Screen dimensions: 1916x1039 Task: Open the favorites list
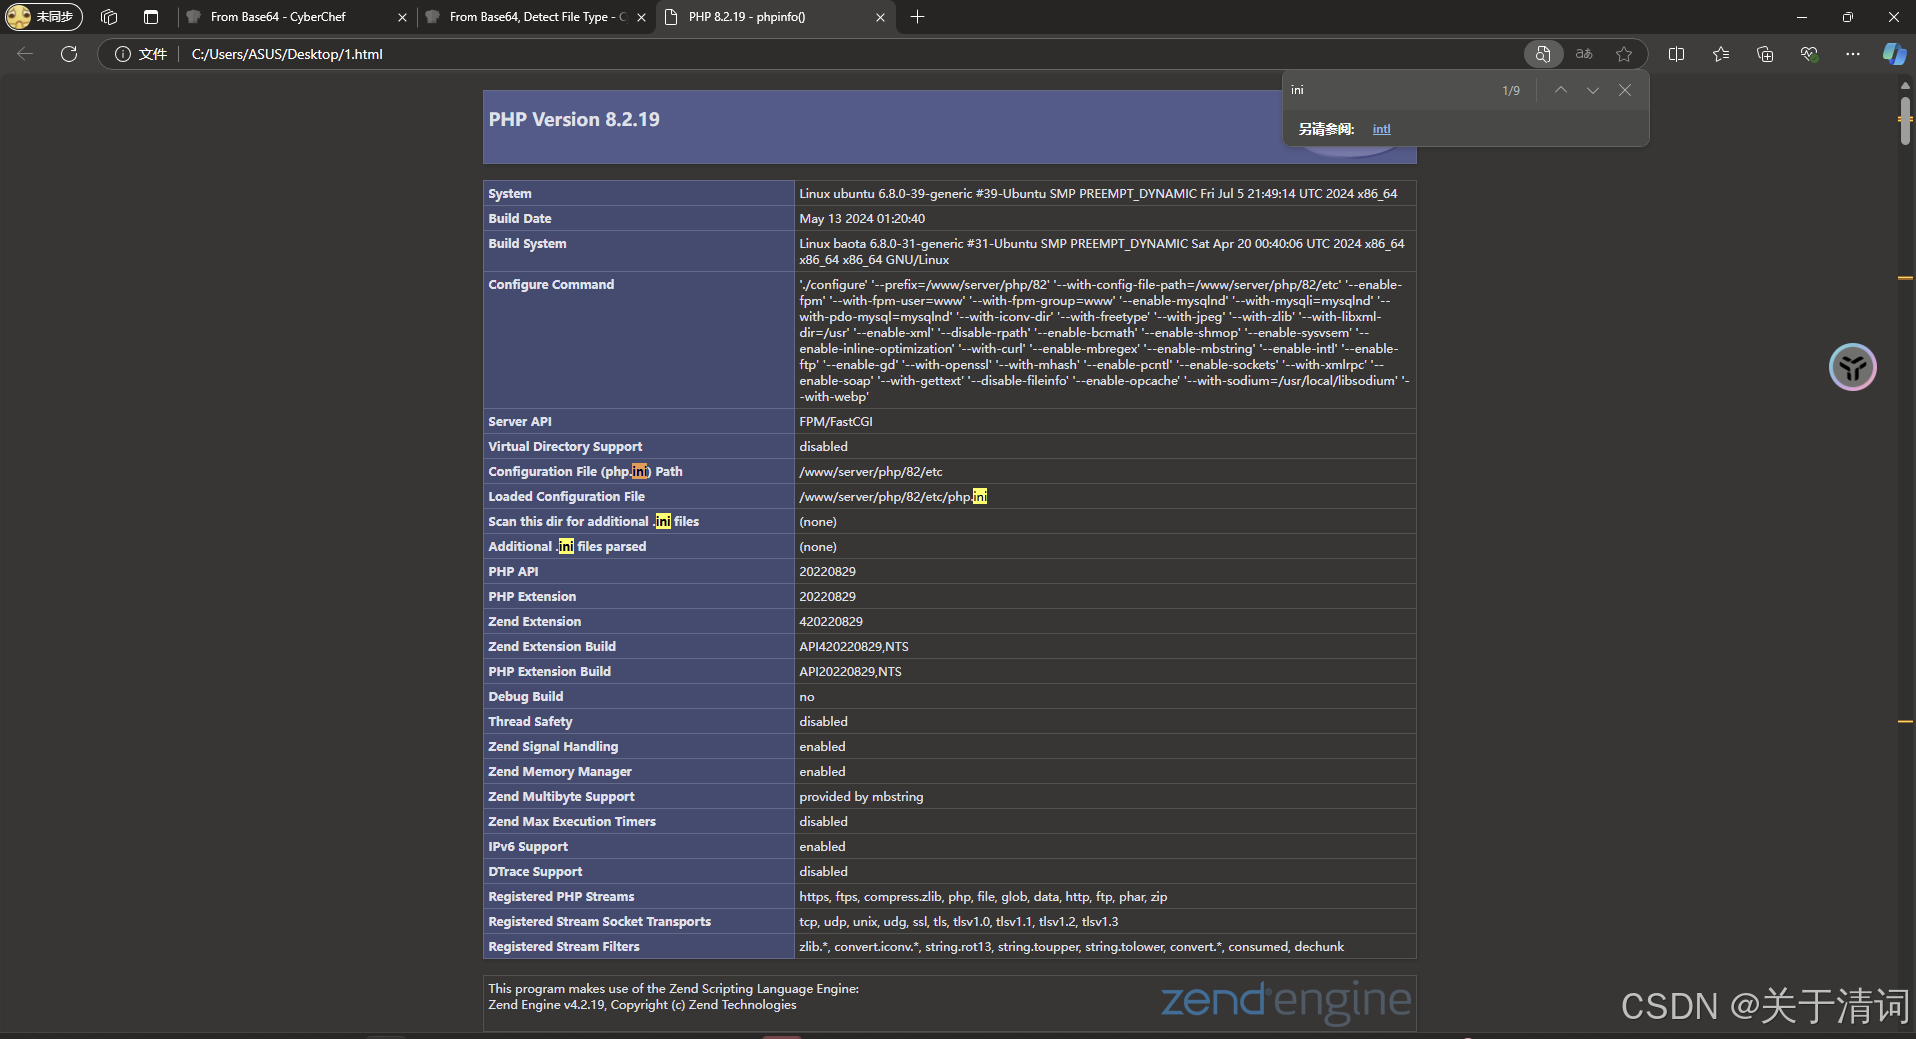(1721, 54)
